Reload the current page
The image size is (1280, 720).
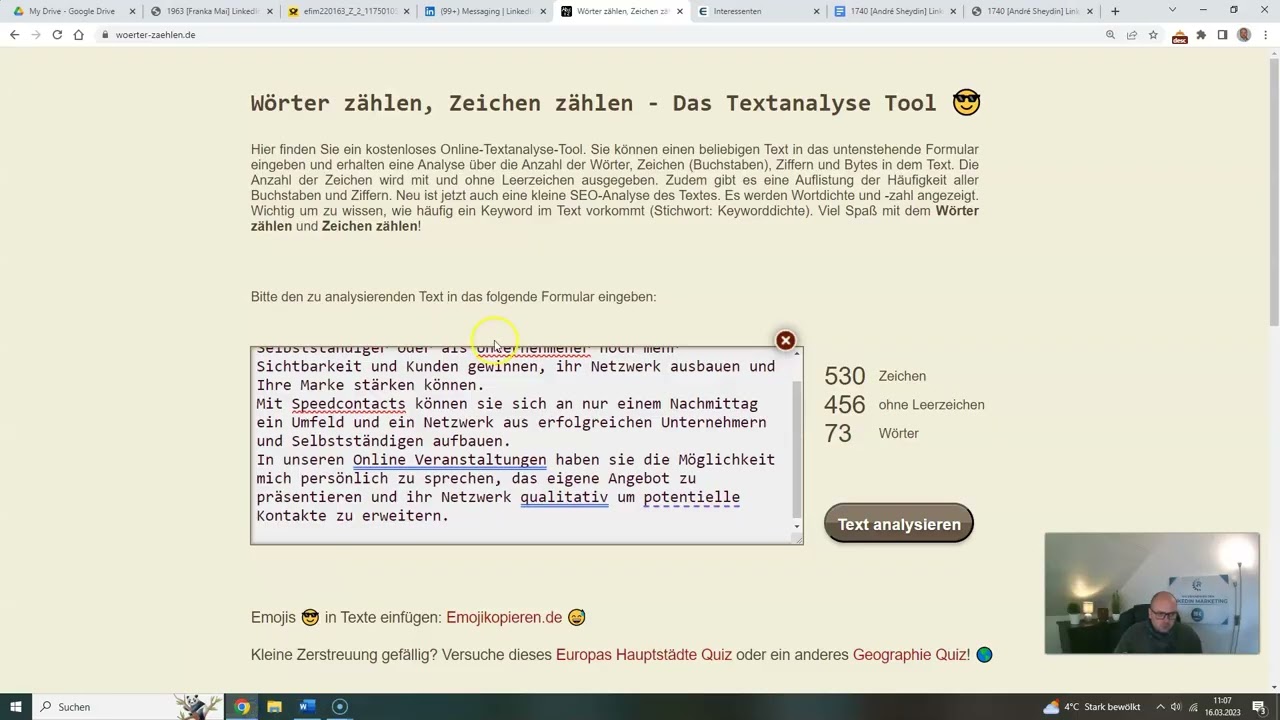[x=57, y=34]
